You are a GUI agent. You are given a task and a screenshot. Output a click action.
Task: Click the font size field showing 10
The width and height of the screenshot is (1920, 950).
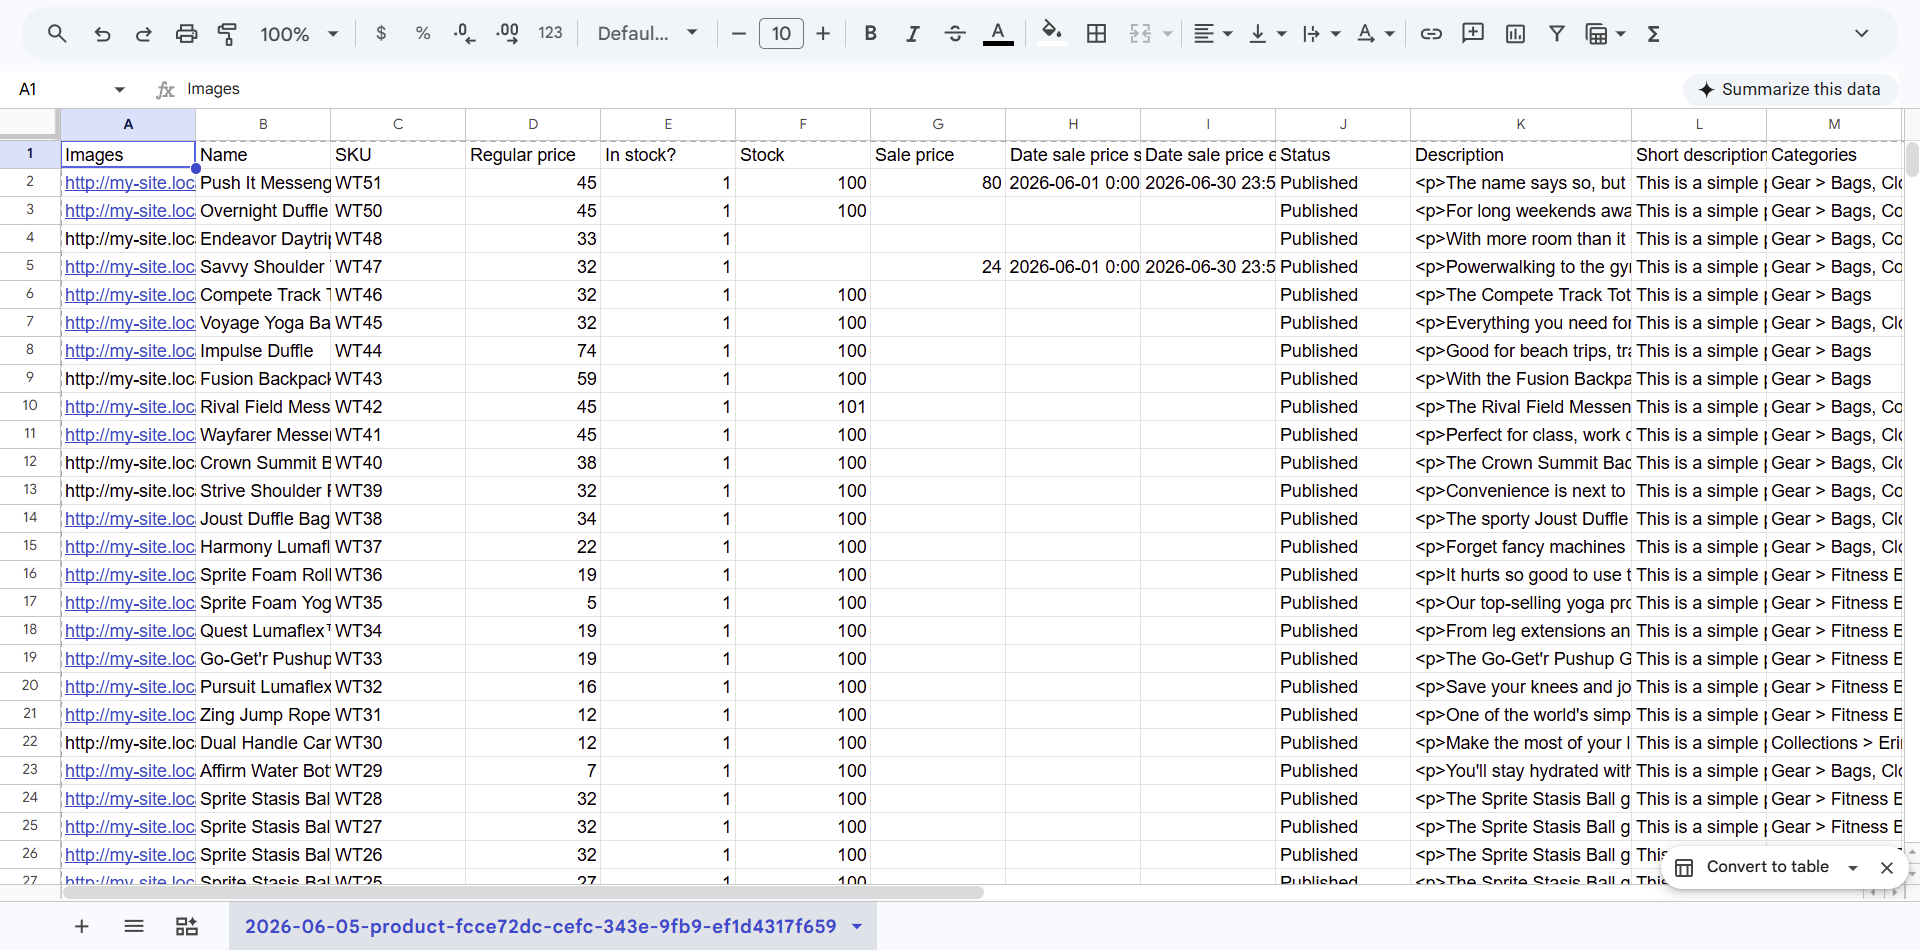point(781,34)
